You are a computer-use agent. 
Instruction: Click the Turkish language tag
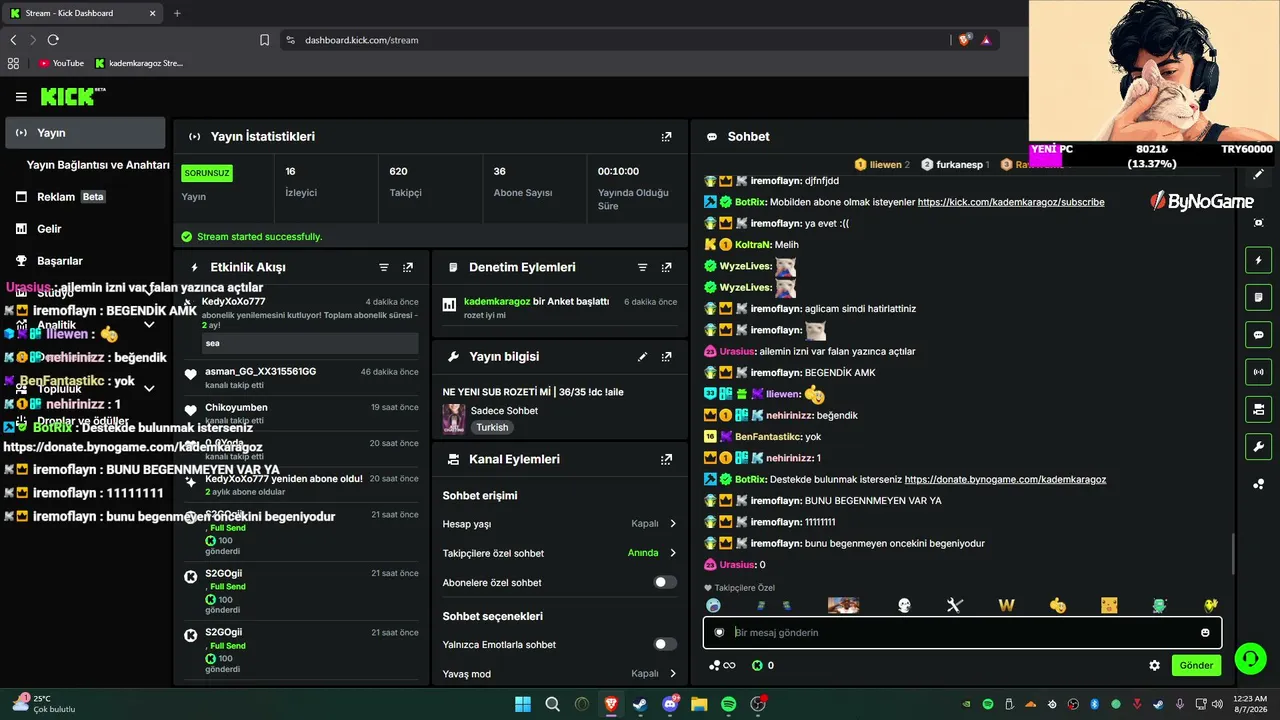[492, 427]
